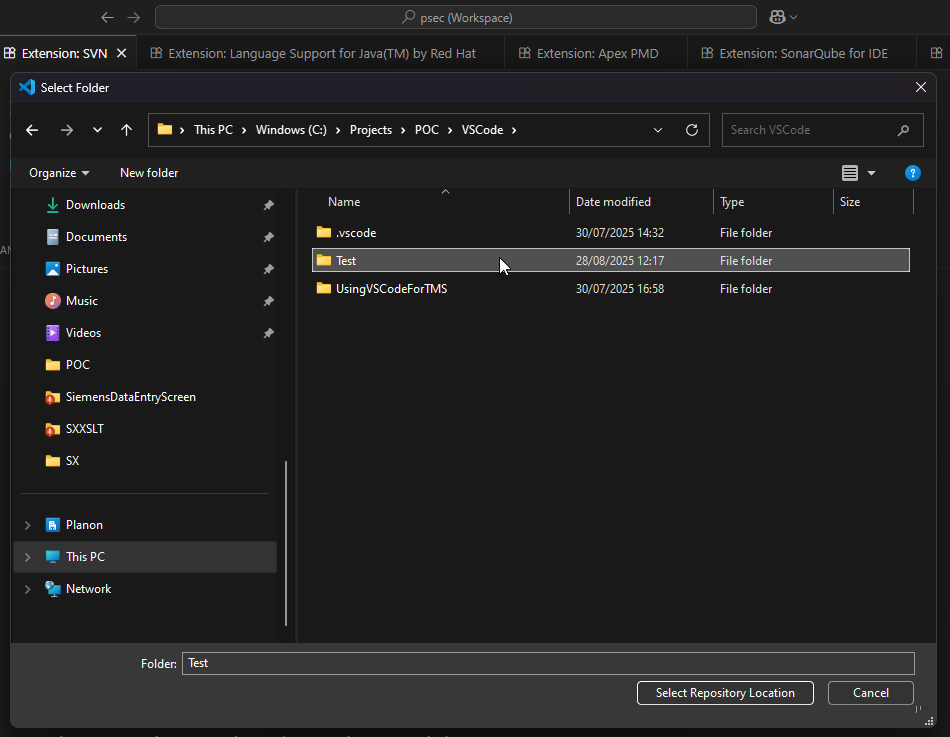The height and width of the screenshot is (737, 950).
Task: Close the Extension: SVN tab
Action: tap(121, 54)
